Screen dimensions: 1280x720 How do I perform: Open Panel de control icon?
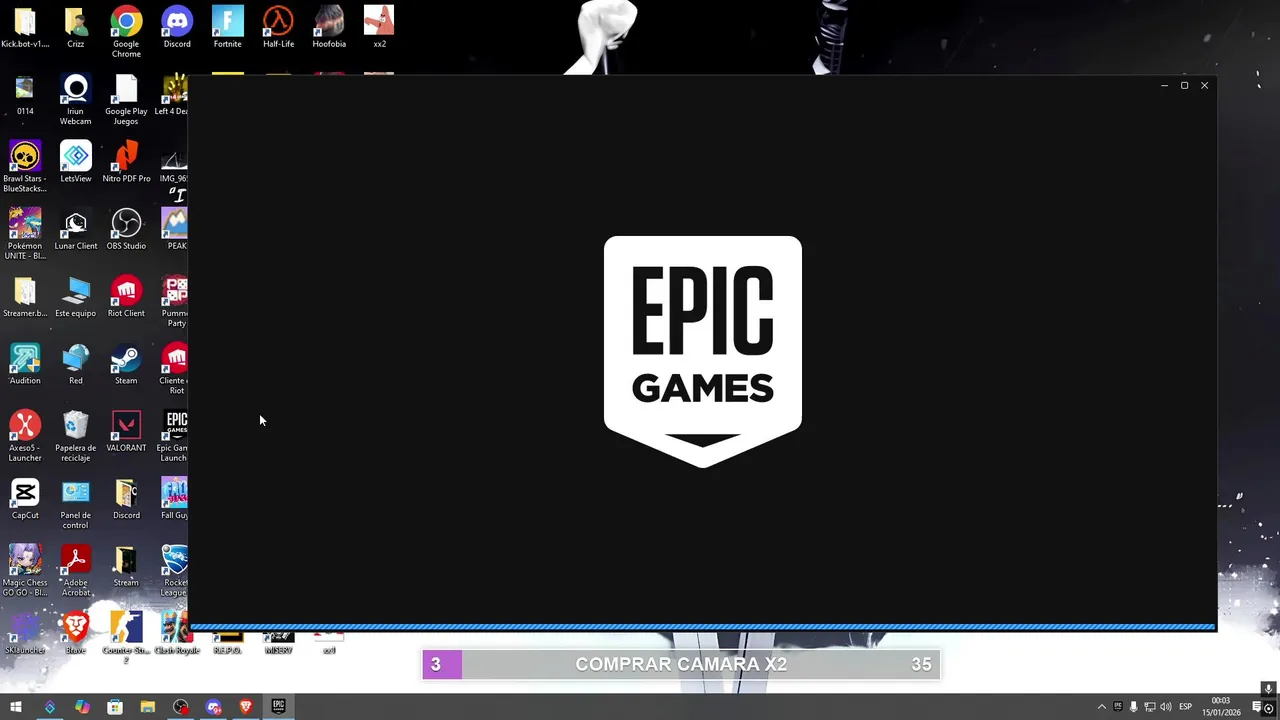click(75, 503)
